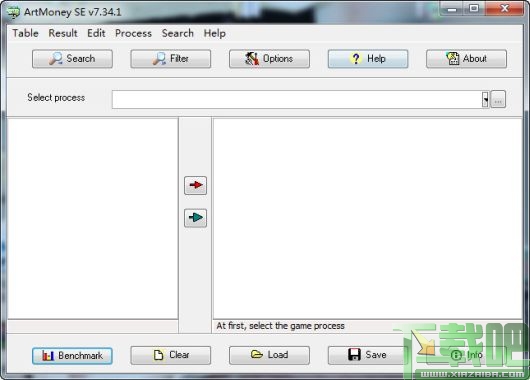This screenshot has width=530, height=380.
Task: Open the About dialog button
Action: (x=466, y=59)
